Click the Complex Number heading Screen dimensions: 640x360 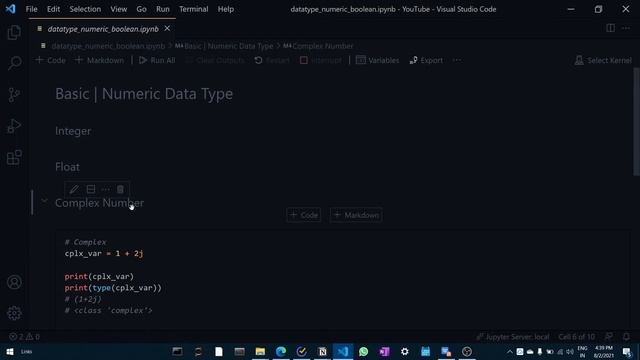[x=99, y=203]
